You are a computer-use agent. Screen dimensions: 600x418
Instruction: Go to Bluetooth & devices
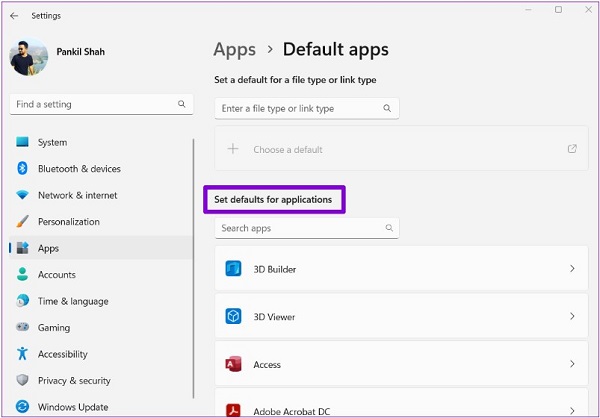[101, 169]
